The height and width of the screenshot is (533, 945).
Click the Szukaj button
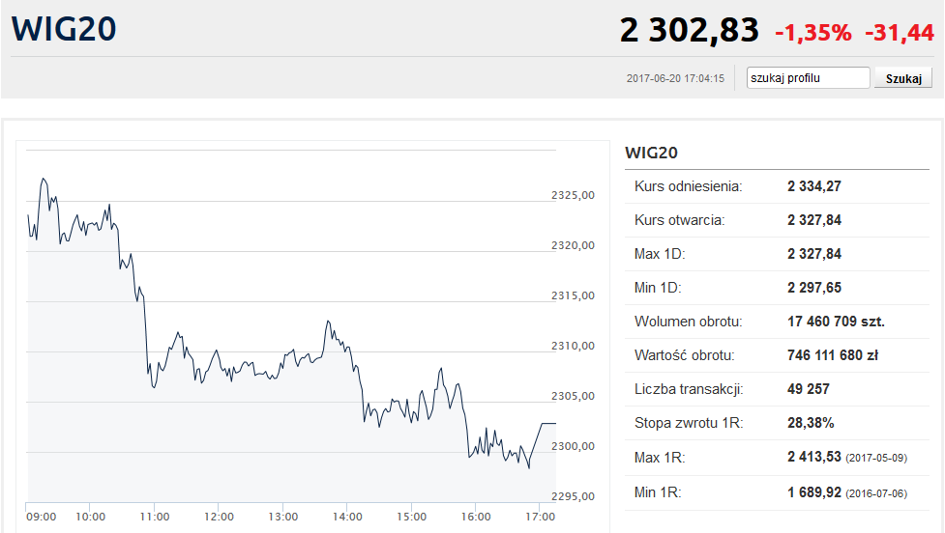[903, 78]
